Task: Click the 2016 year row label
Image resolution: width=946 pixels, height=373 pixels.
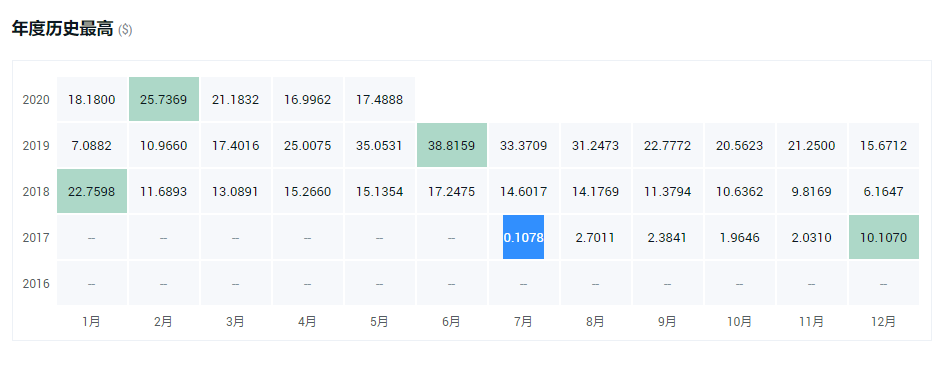Action: pyautogui.click(x=36, y=284)
